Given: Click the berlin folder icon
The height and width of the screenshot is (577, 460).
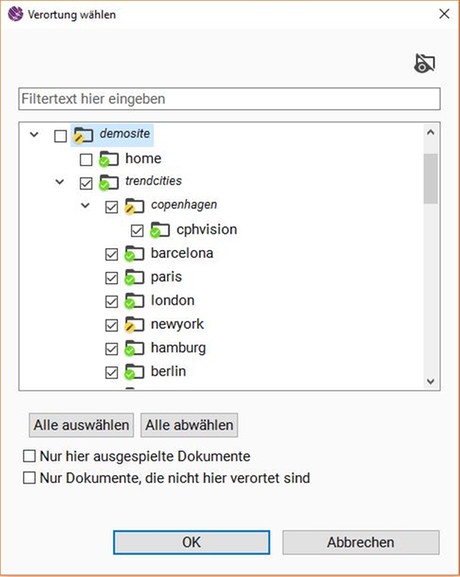Looking at the screenshot, I should click(x=134, y=372).
